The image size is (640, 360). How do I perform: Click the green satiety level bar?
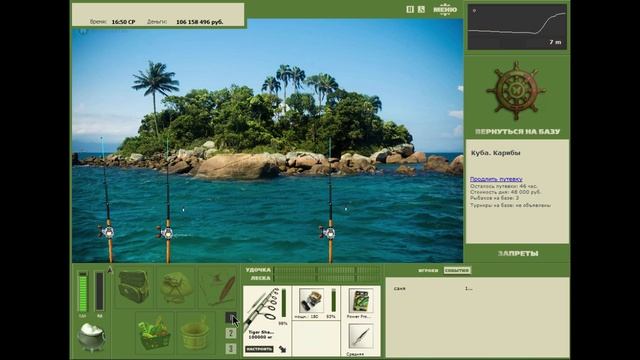[x=83, y=291]
